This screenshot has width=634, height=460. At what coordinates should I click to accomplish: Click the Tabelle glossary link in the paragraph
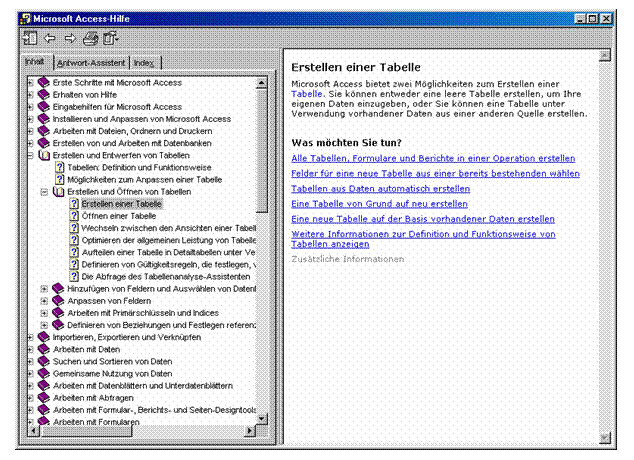tap(307, 94)
